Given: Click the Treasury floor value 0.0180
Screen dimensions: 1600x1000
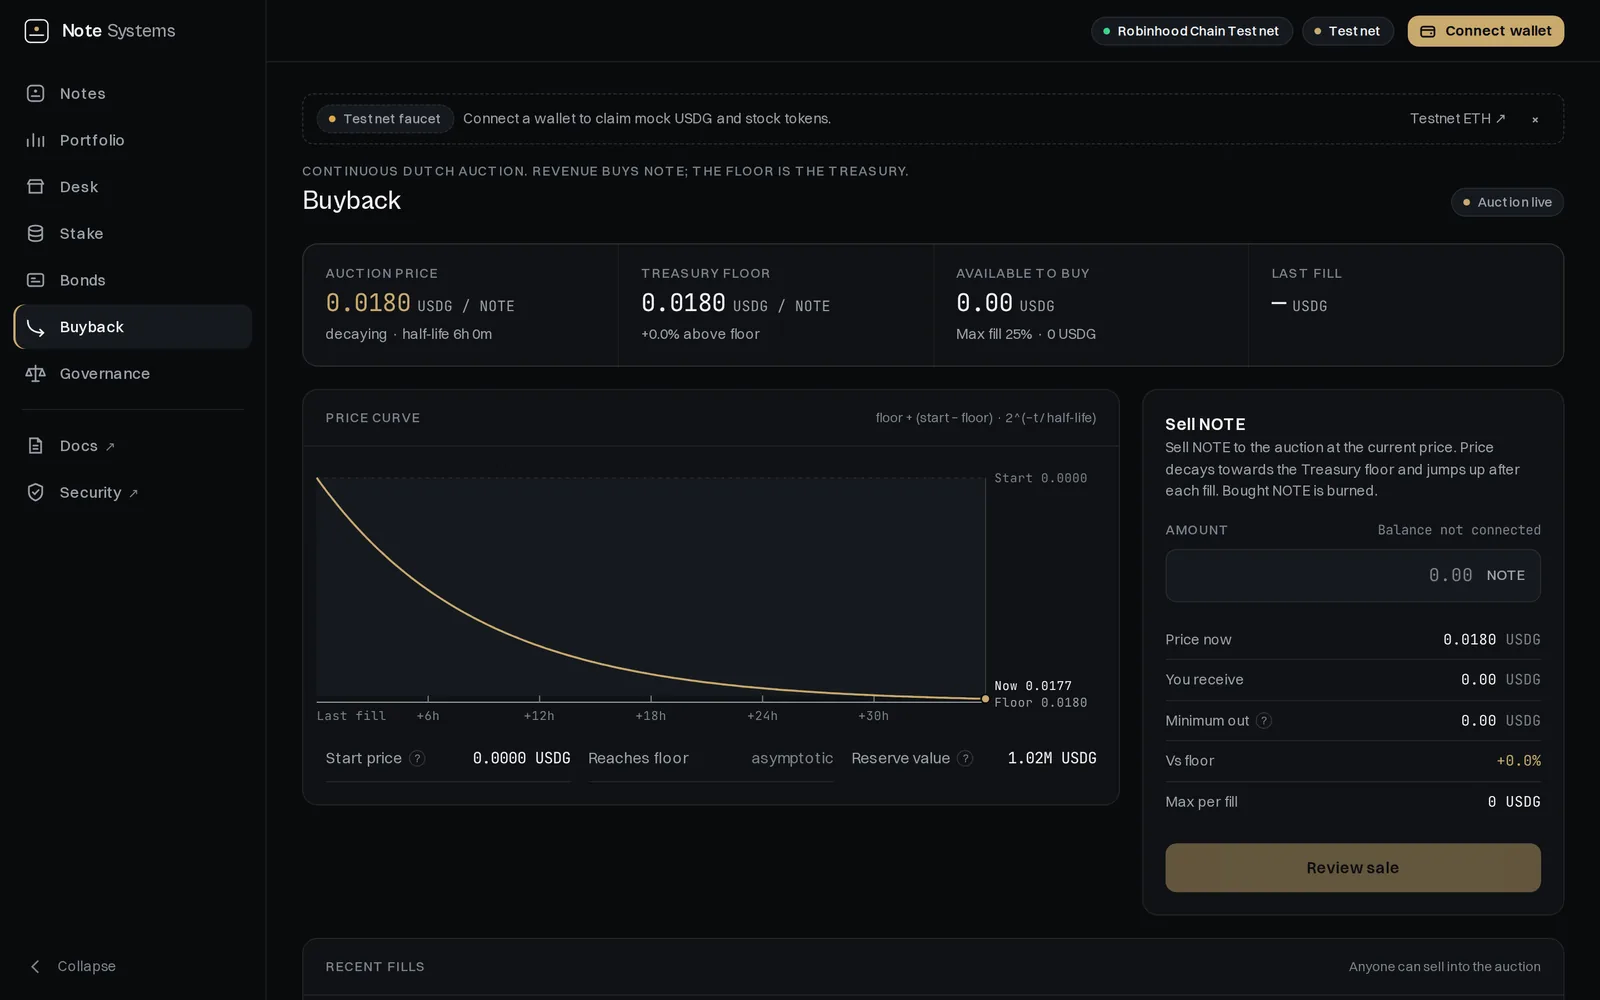Looking at the screenshot, I should click(683, 303).
